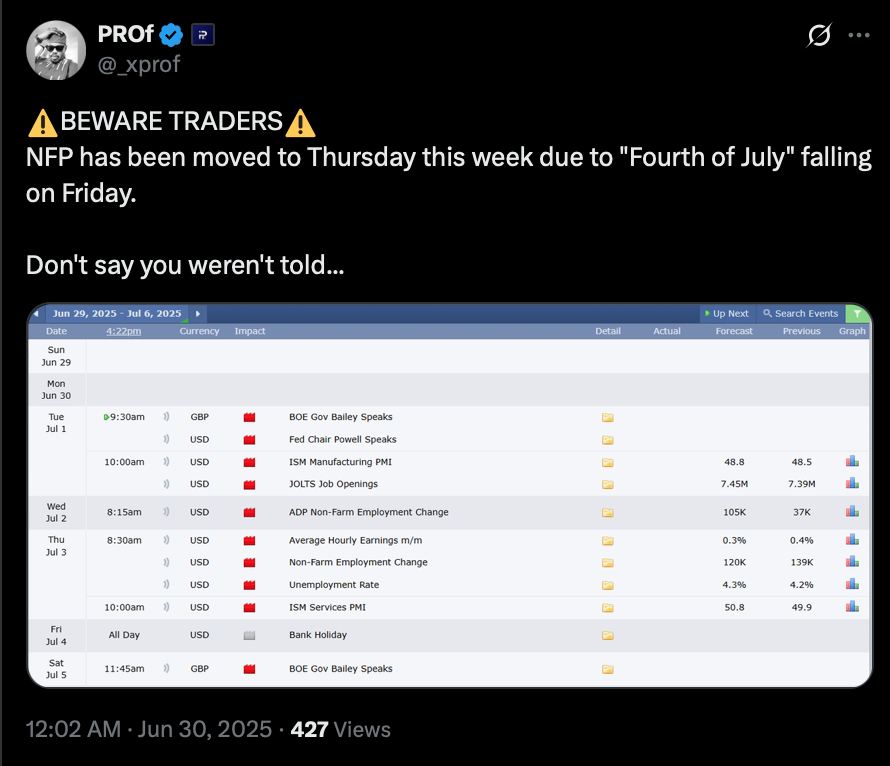Screen dimensions: 890x766
Task: Open the Grok explain icon on the tweet
Action: [819, 35]
